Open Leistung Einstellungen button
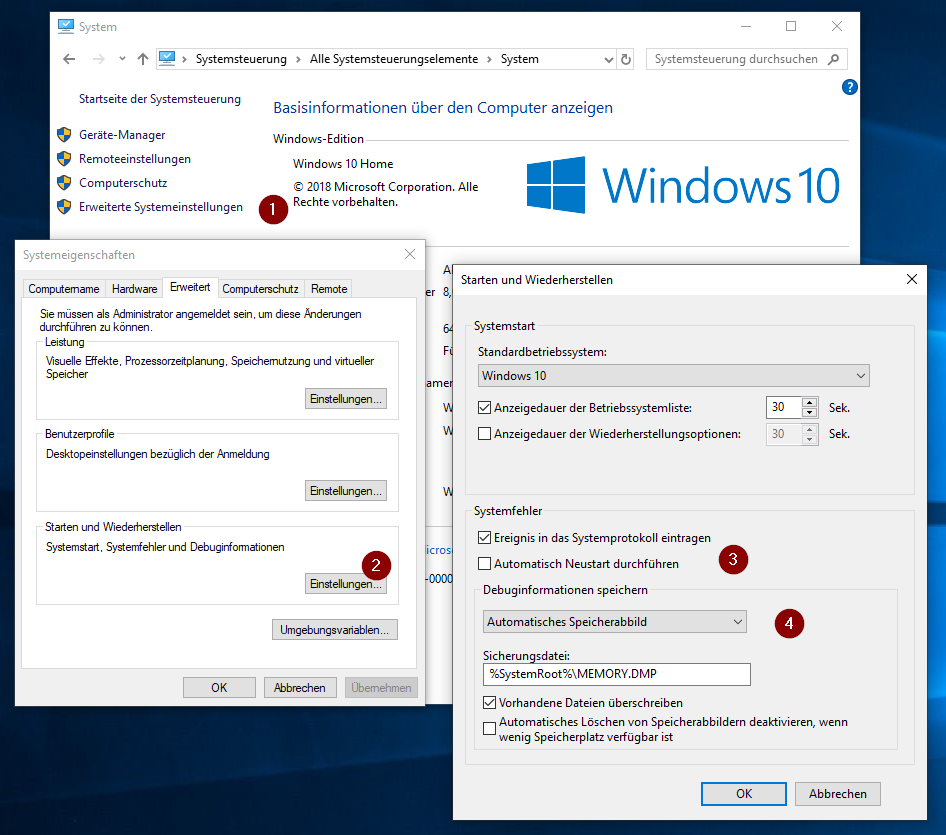 346,399
